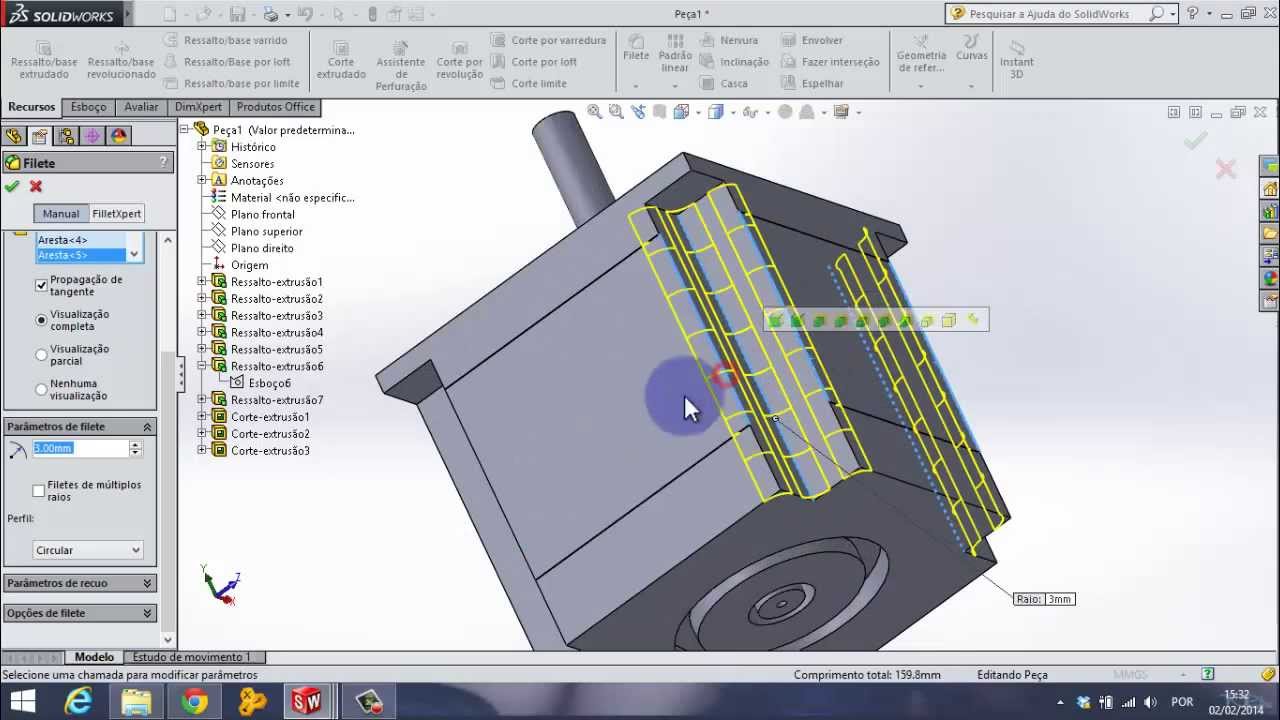Click the Zoom to area icon
This screenshot has width=1280, height=720.
click(616, 112)
